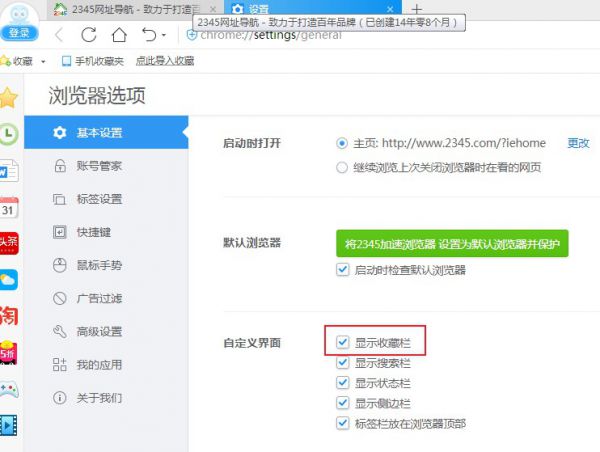
Task: Open the calendar 31 sidebar icon
Action: pos(8,207)
